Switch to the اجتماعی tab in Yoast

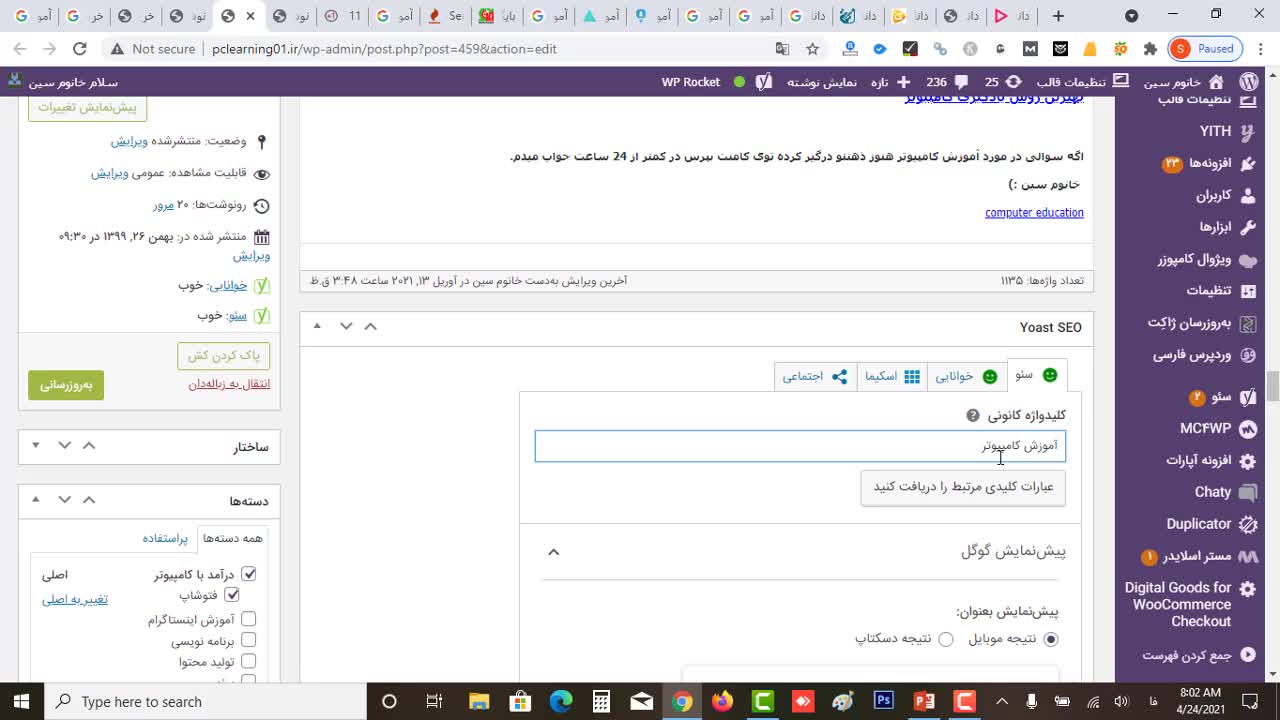point(816,376)
